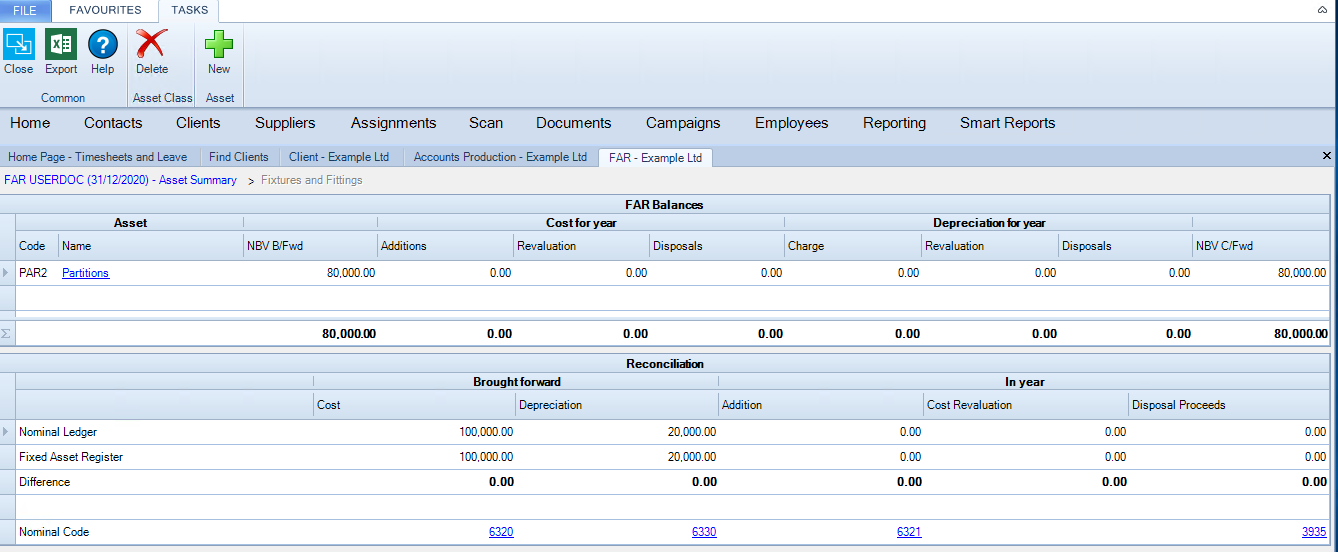The image size is (1338, 552).
Task: Select the 80,000.00 NBV B/Fwd cell for Partitions
Action: tap(310, 272)
